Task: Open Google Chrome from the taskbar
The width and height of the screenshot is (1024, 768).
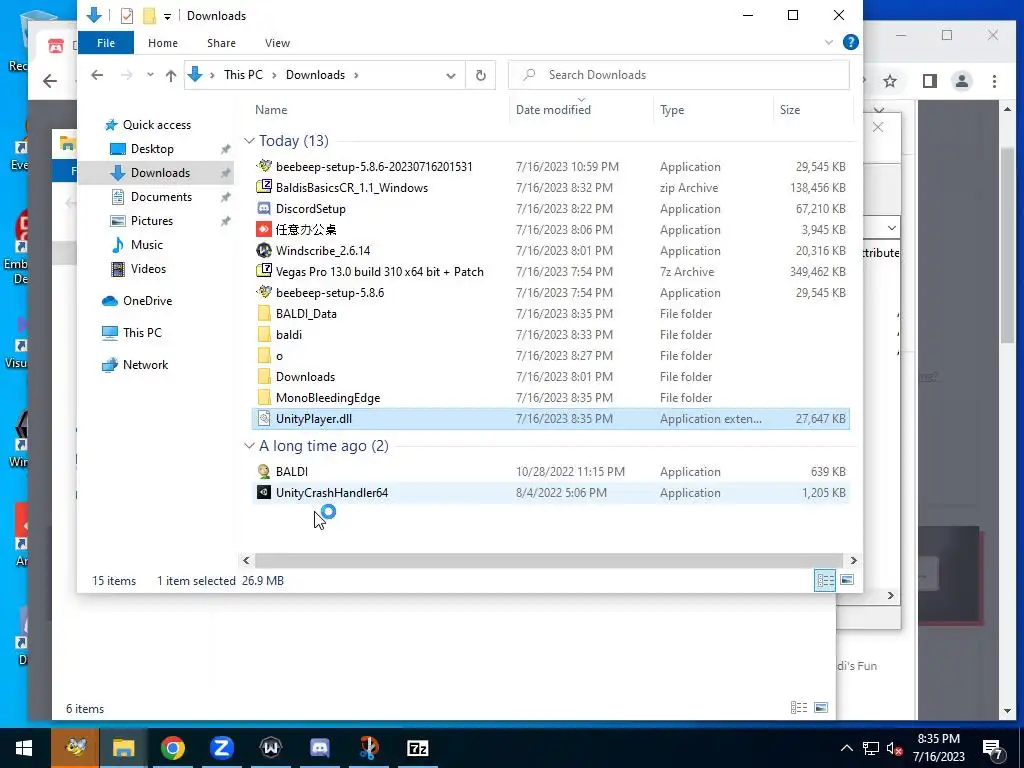Action: [x=172, y=748]
